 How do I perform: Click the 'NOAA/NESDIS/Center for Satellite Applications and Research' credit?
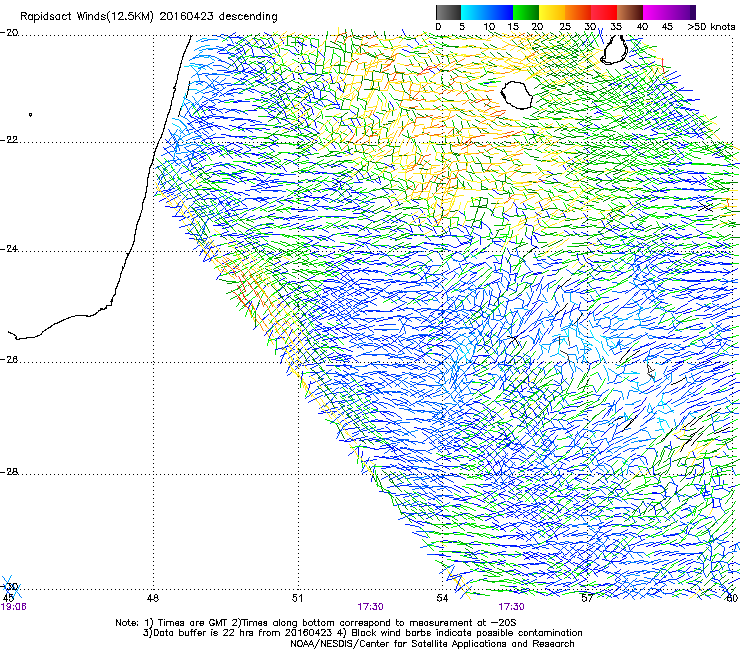point(432,644)
